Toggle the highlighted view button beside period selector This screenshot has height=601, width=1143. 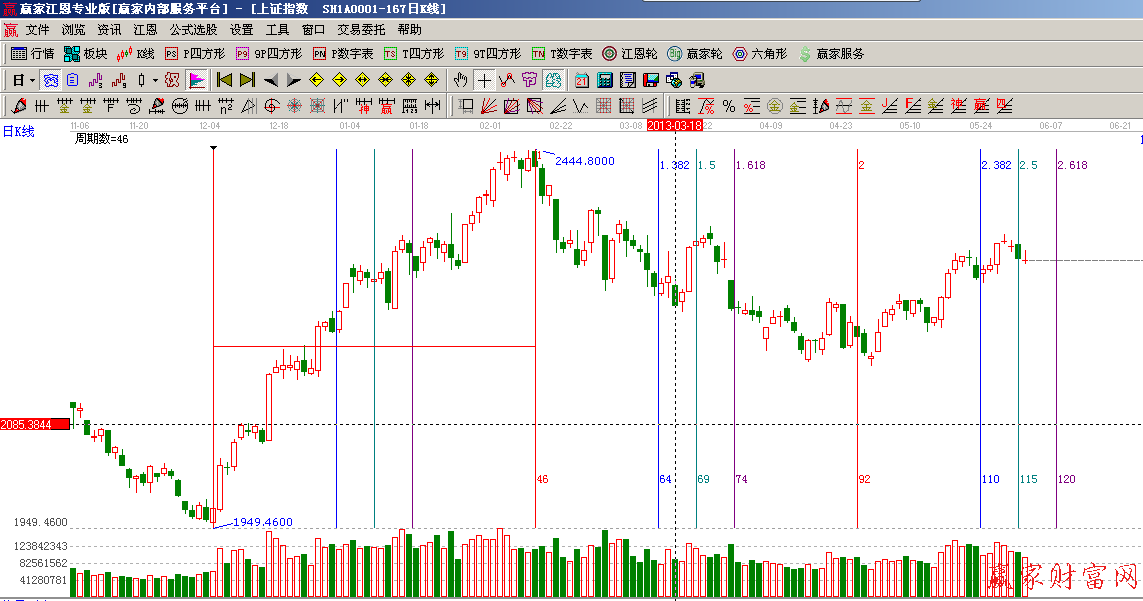[x=50, y=80]
